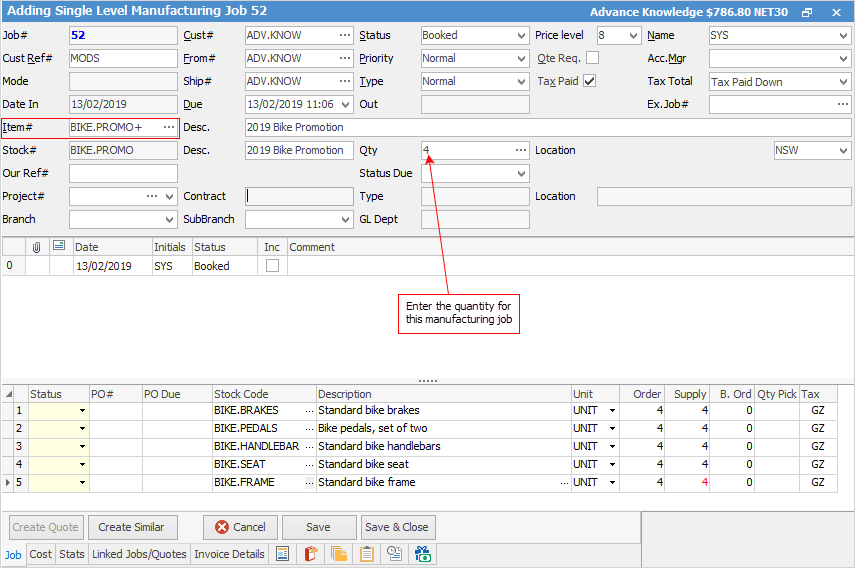This screenshot has width=855, height=568.
Task: Click the ellipsis button in Item# field
Action: click(x=168, y=128)
